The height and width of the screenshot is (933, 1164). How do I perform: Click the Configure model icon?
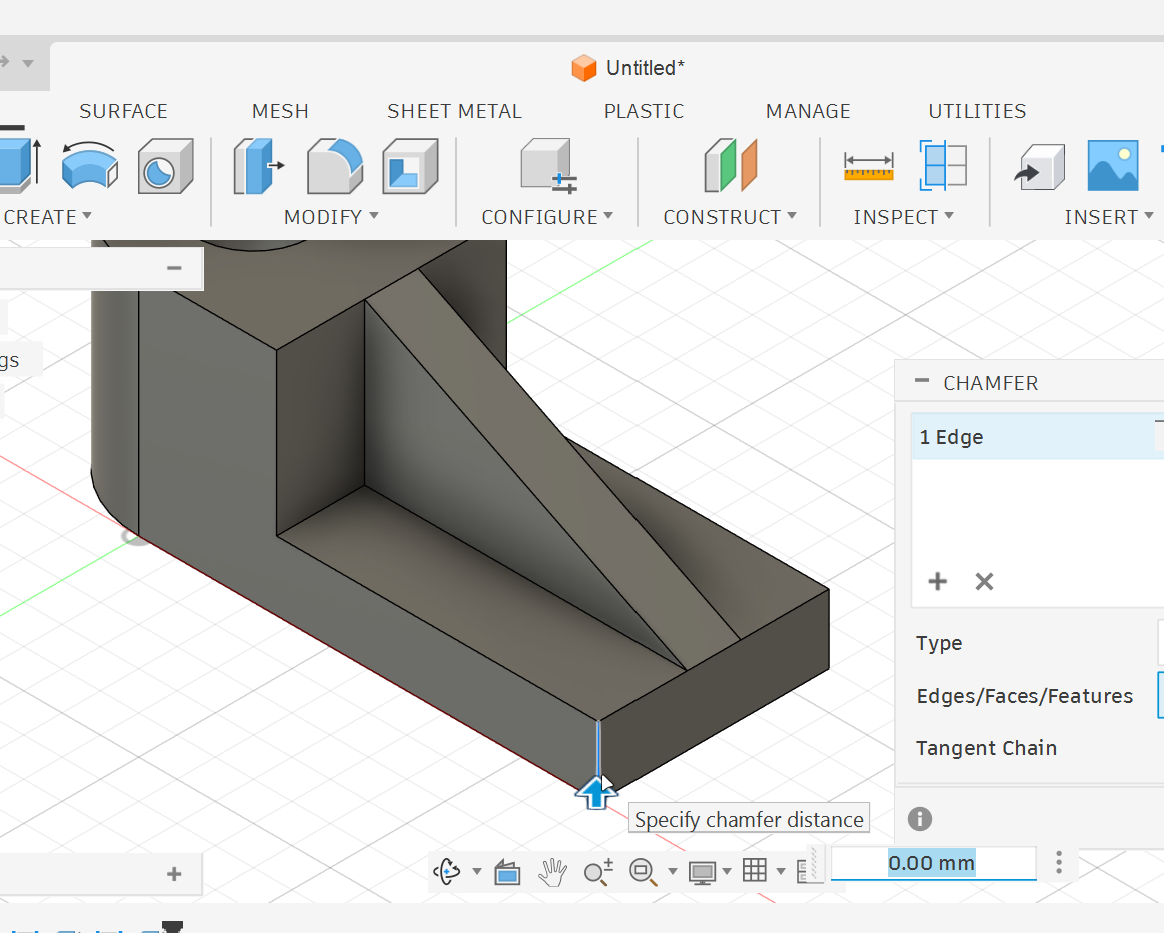coord(548,166)
